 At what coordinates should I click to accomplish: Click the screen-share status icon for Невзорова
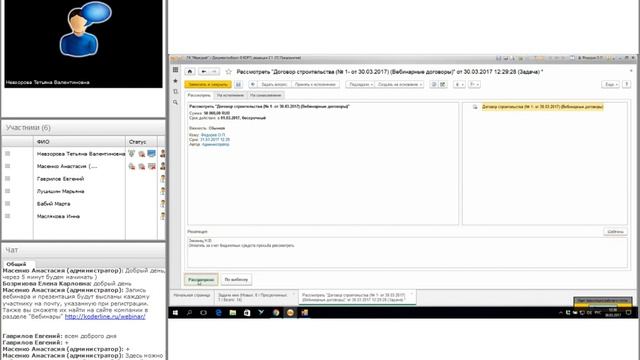pos(151,153)
